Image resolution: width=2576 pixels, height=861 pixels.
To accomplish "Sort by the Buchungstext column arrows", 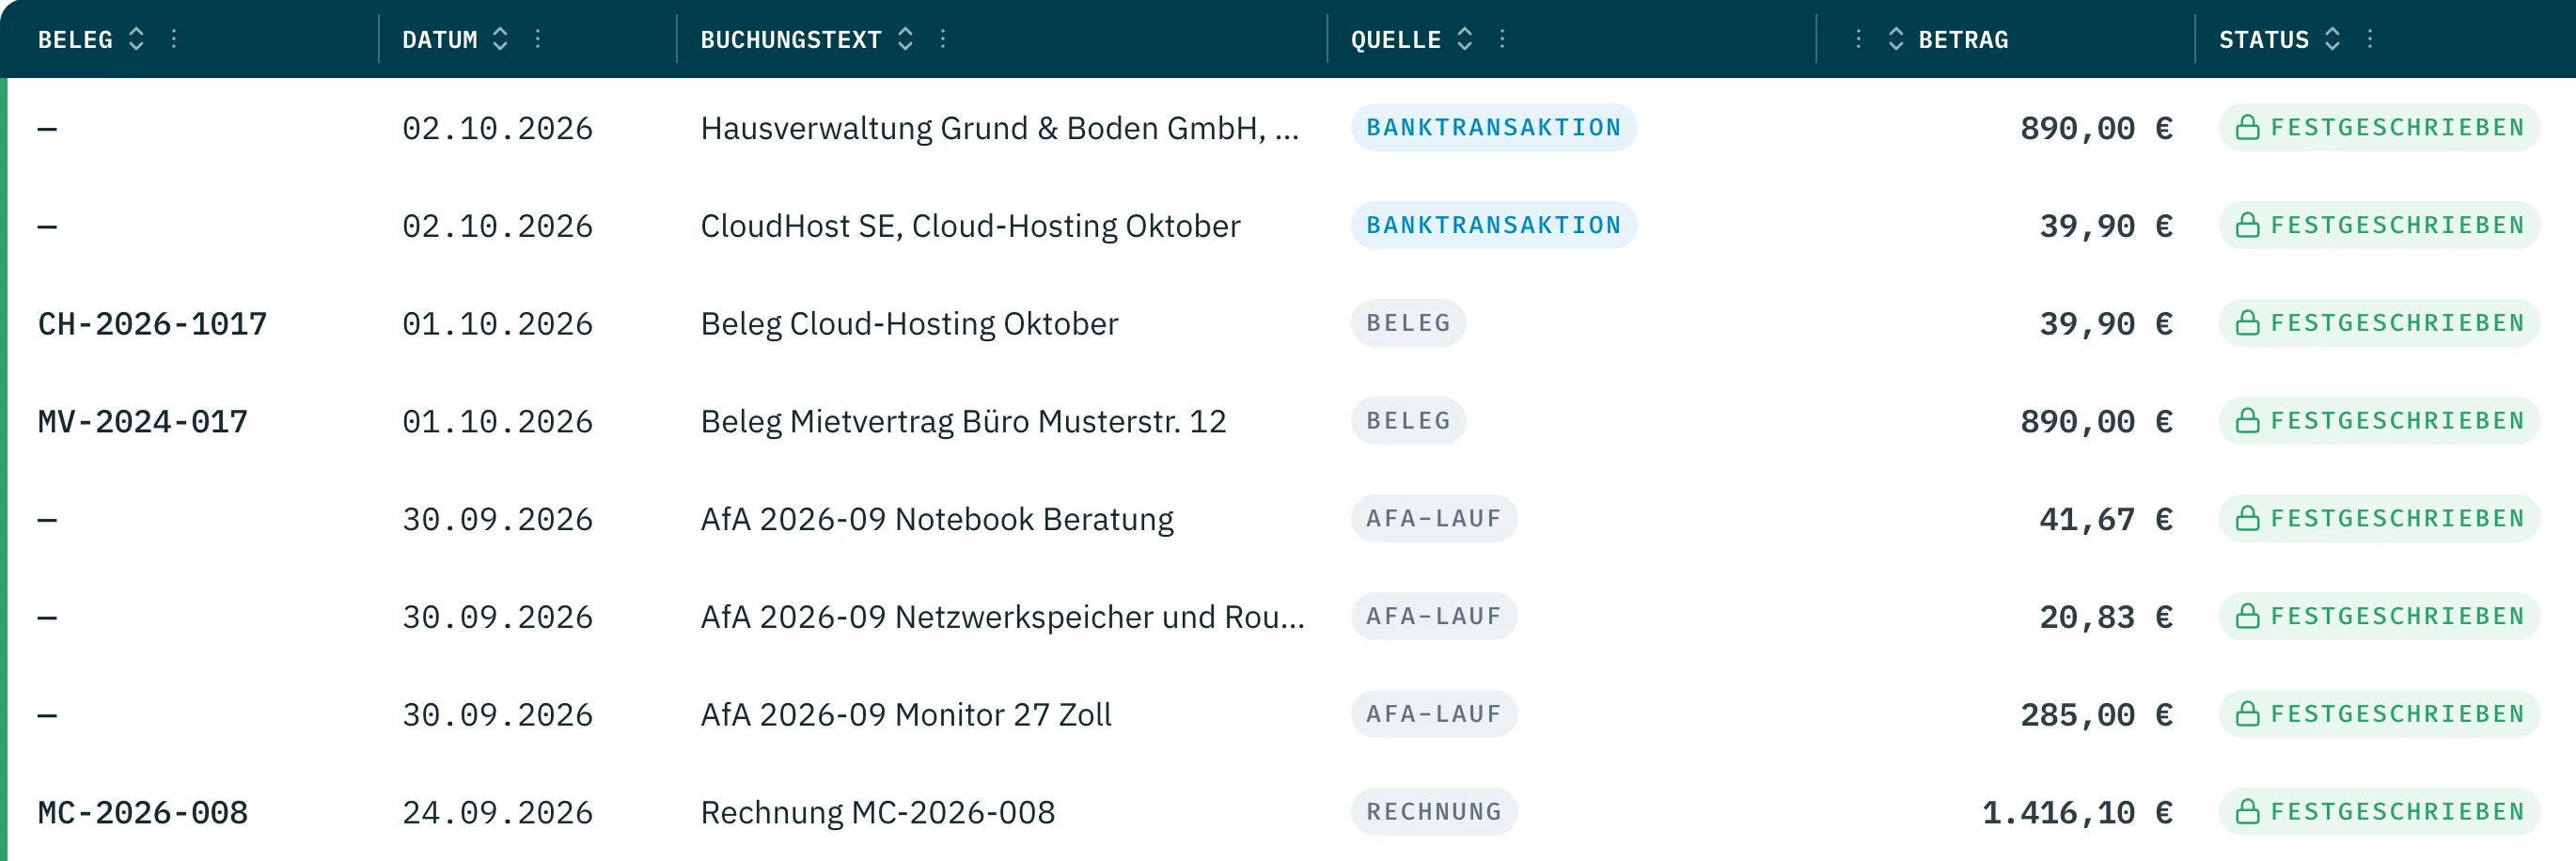I will coord(905,39).
